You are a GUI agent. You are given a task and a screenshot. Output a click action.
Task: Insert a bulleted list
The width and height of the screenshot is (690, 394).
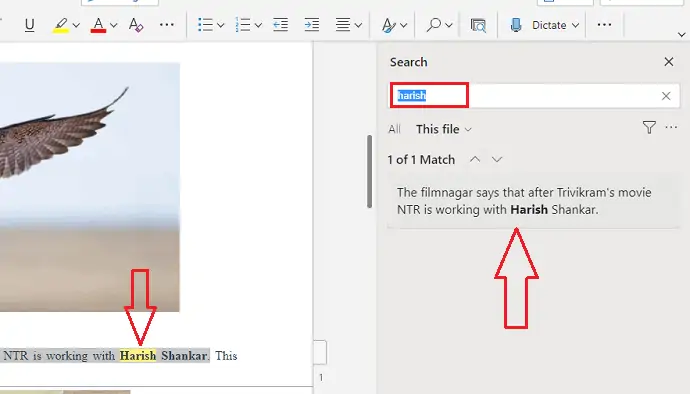[x=205, y=25]
